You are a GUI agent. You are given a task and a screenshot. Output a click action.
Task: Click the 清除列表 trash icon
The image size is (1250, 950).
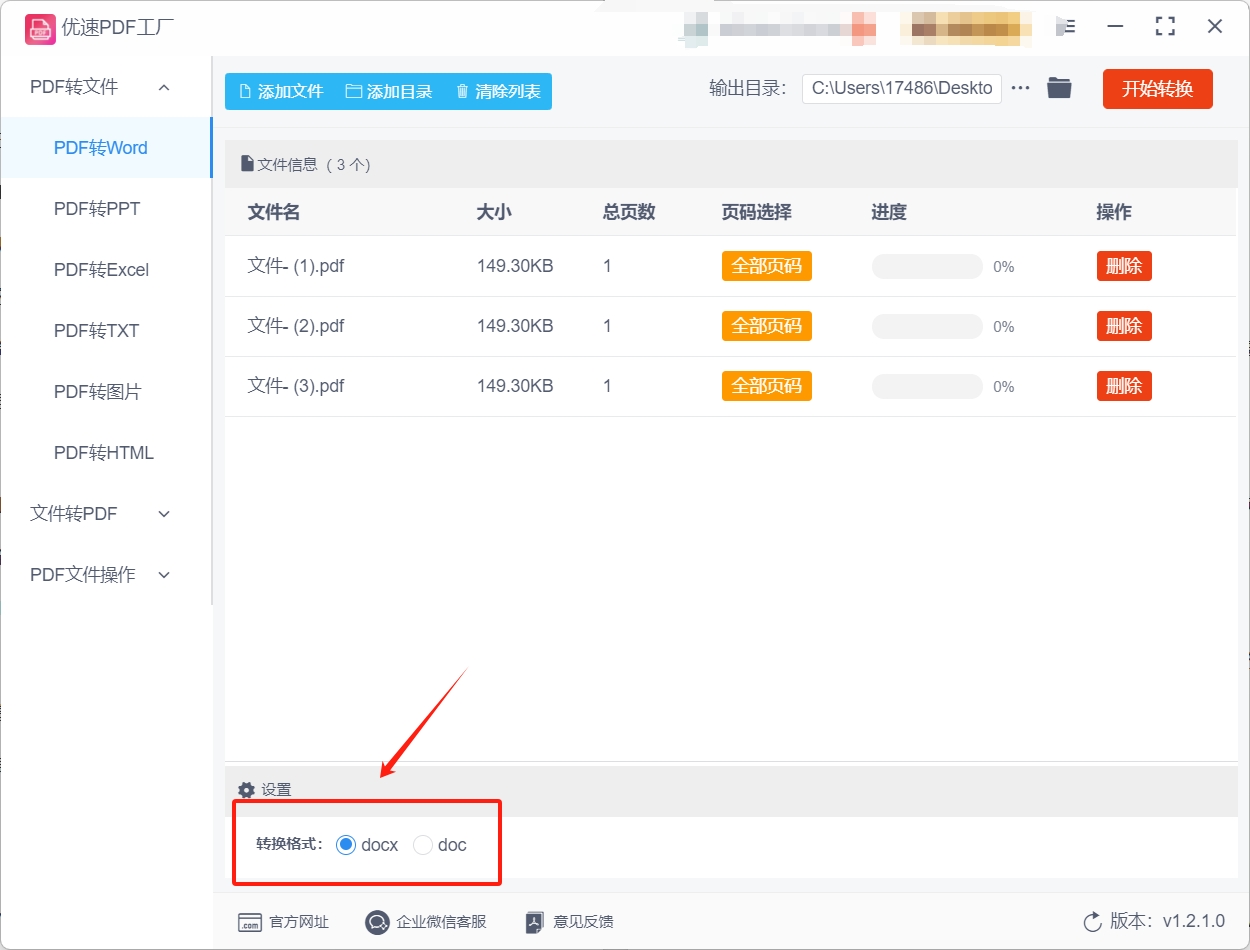tap(461, 90)
